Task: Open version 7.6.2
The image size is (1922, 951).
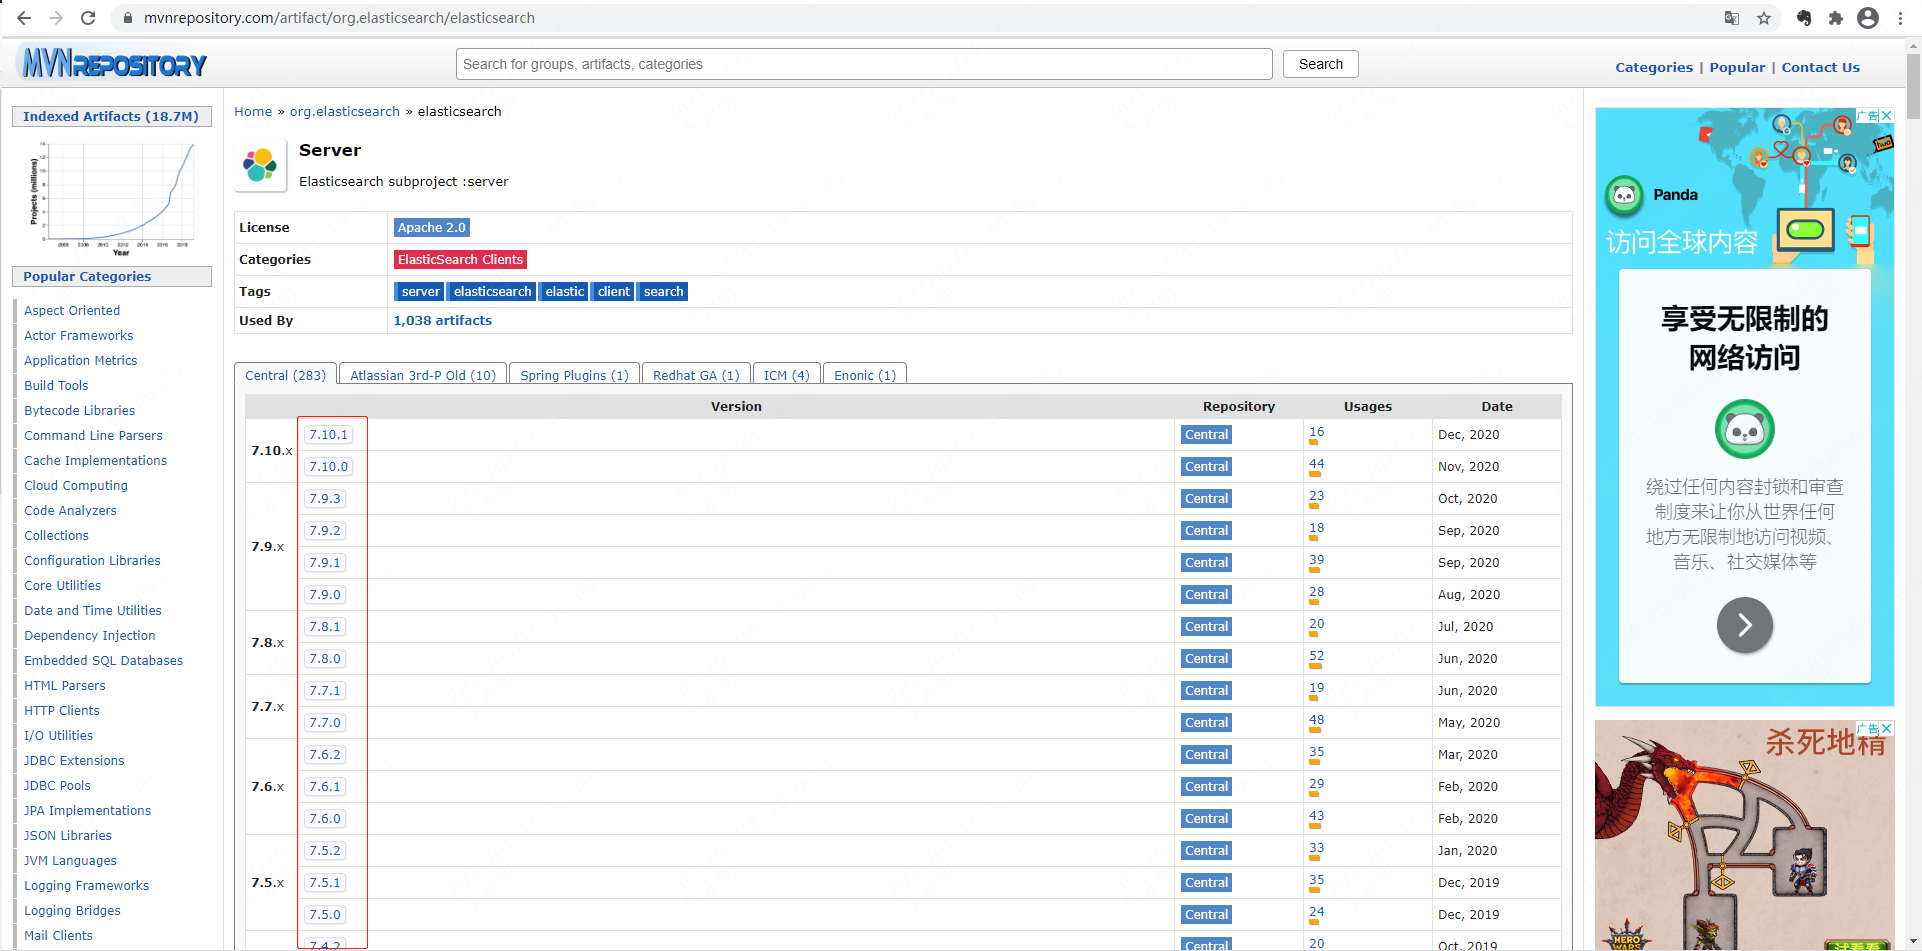Action: coord(324,755)
